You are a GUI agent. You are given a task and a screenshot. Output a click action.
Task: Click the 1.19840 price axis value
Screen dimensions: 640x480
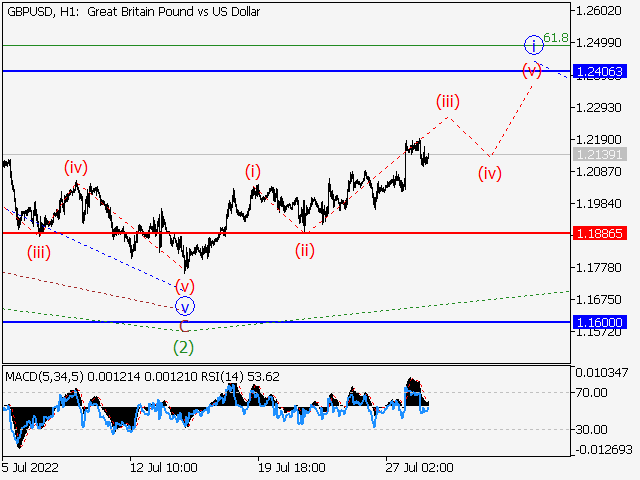[599, 203]
